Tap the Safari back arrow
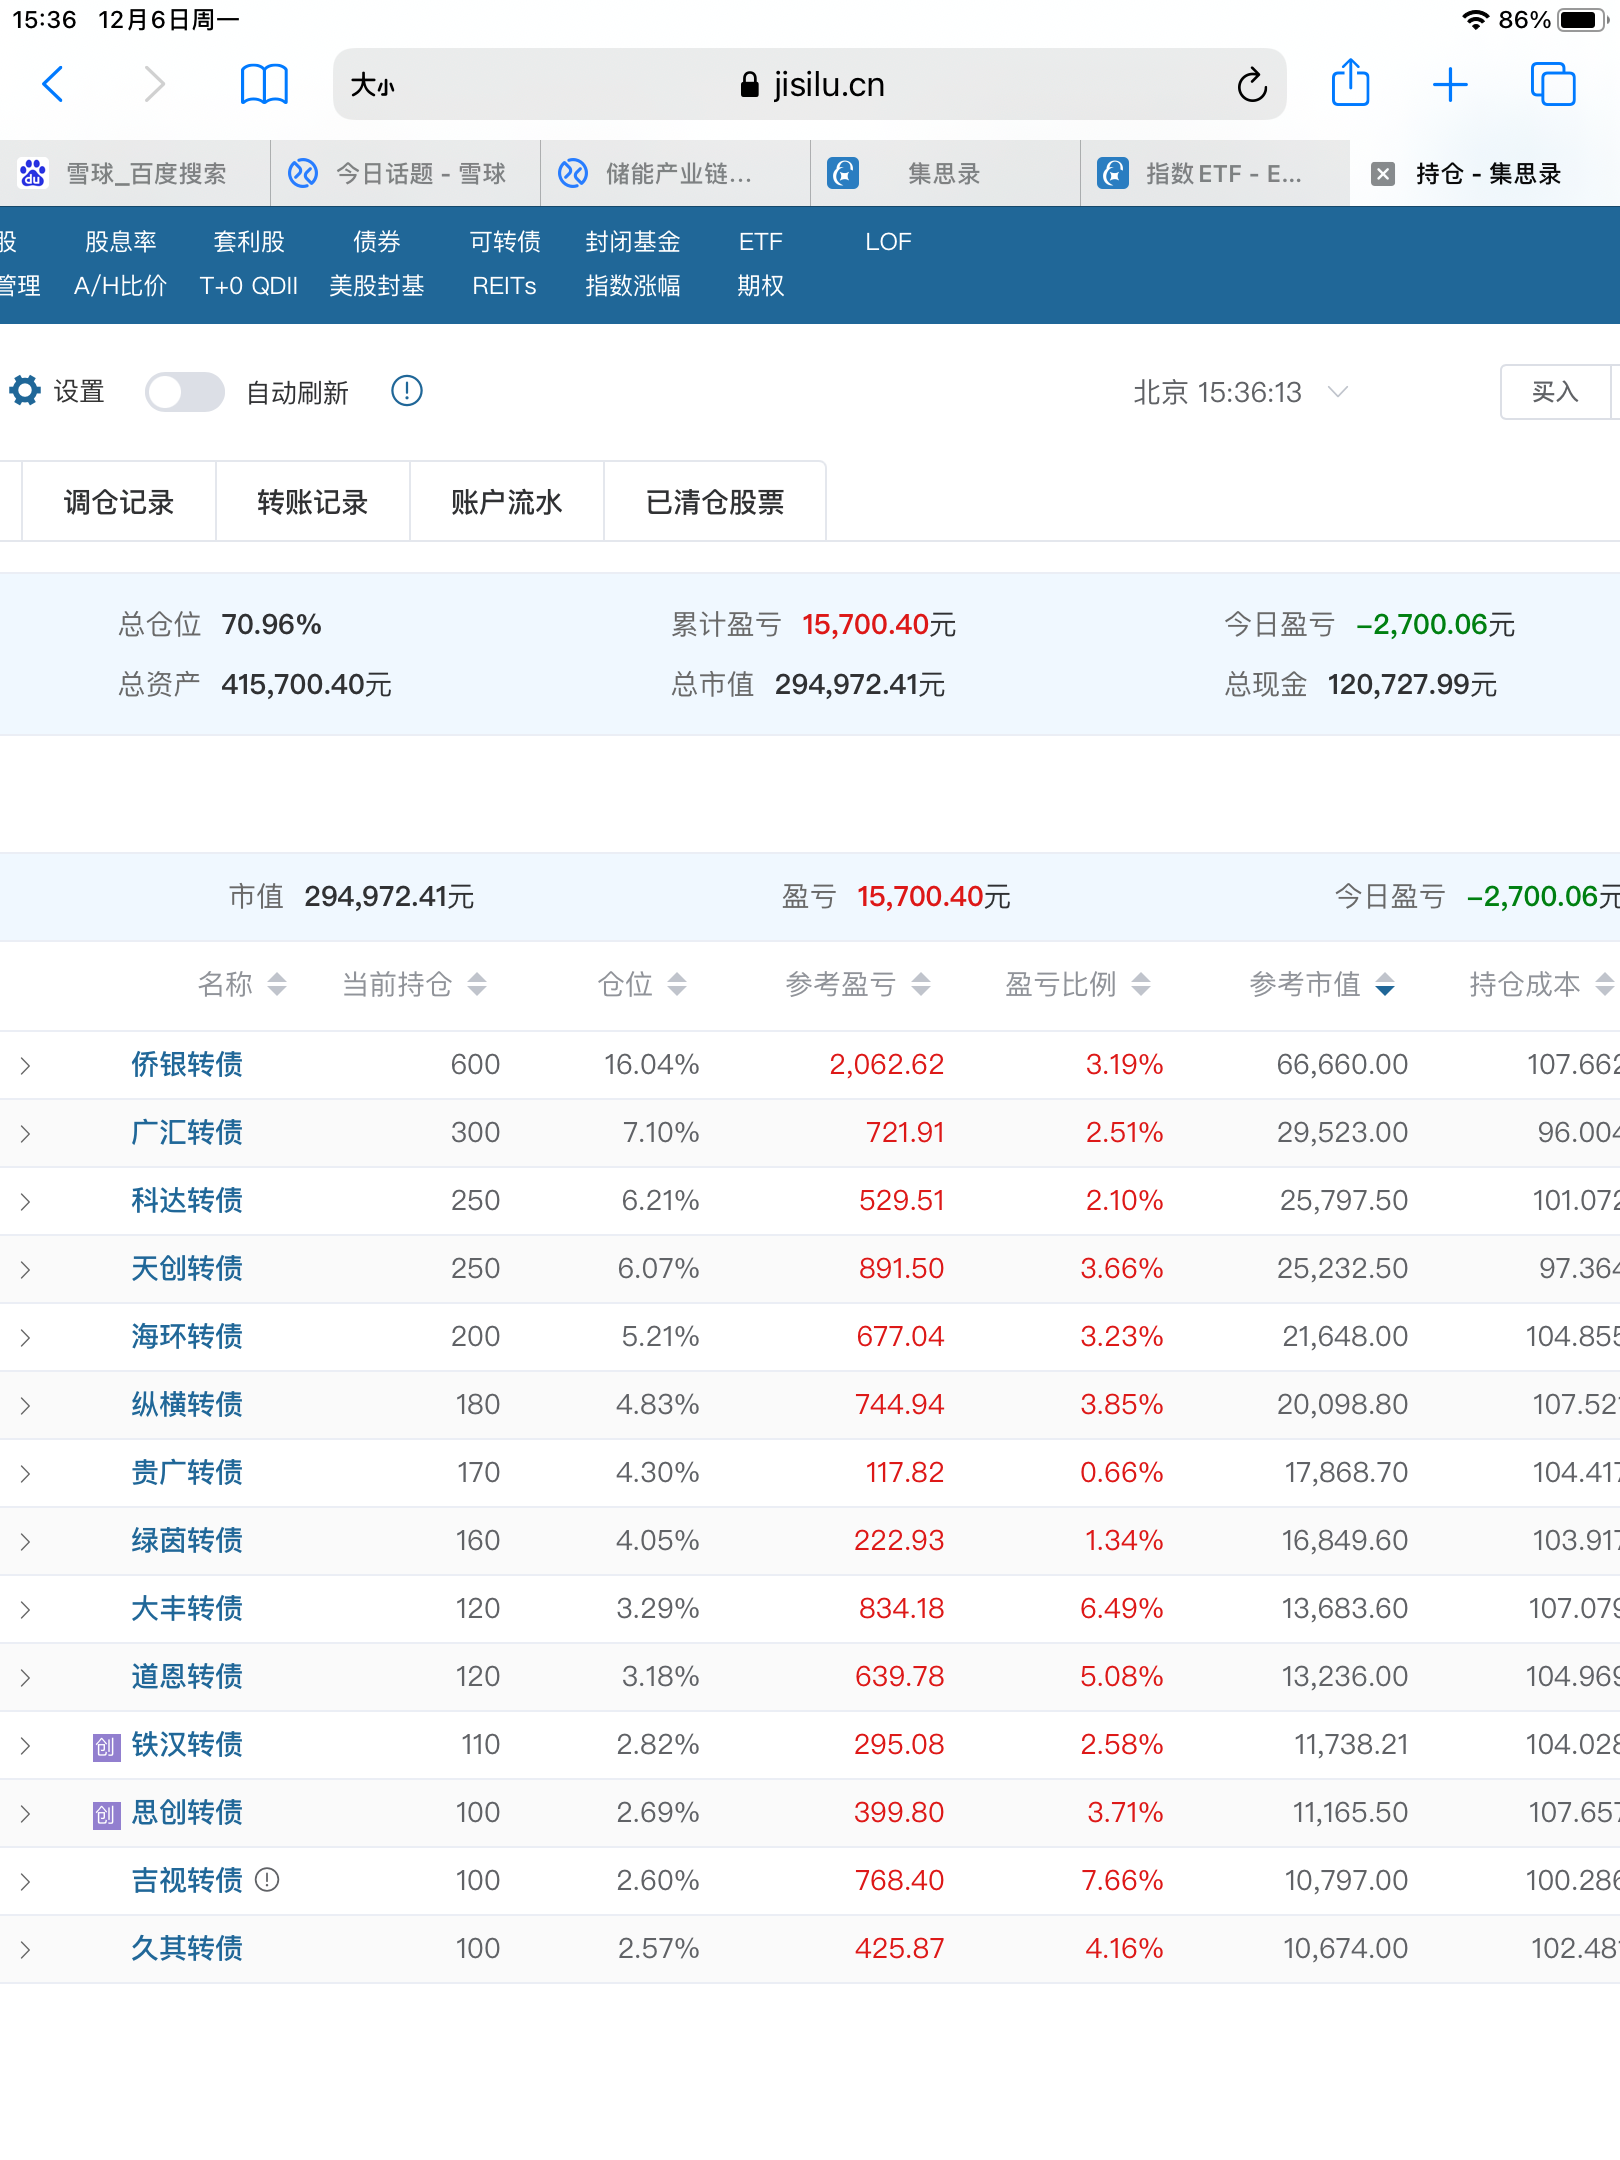The image size is (1620, 2160). pos(54,85)
